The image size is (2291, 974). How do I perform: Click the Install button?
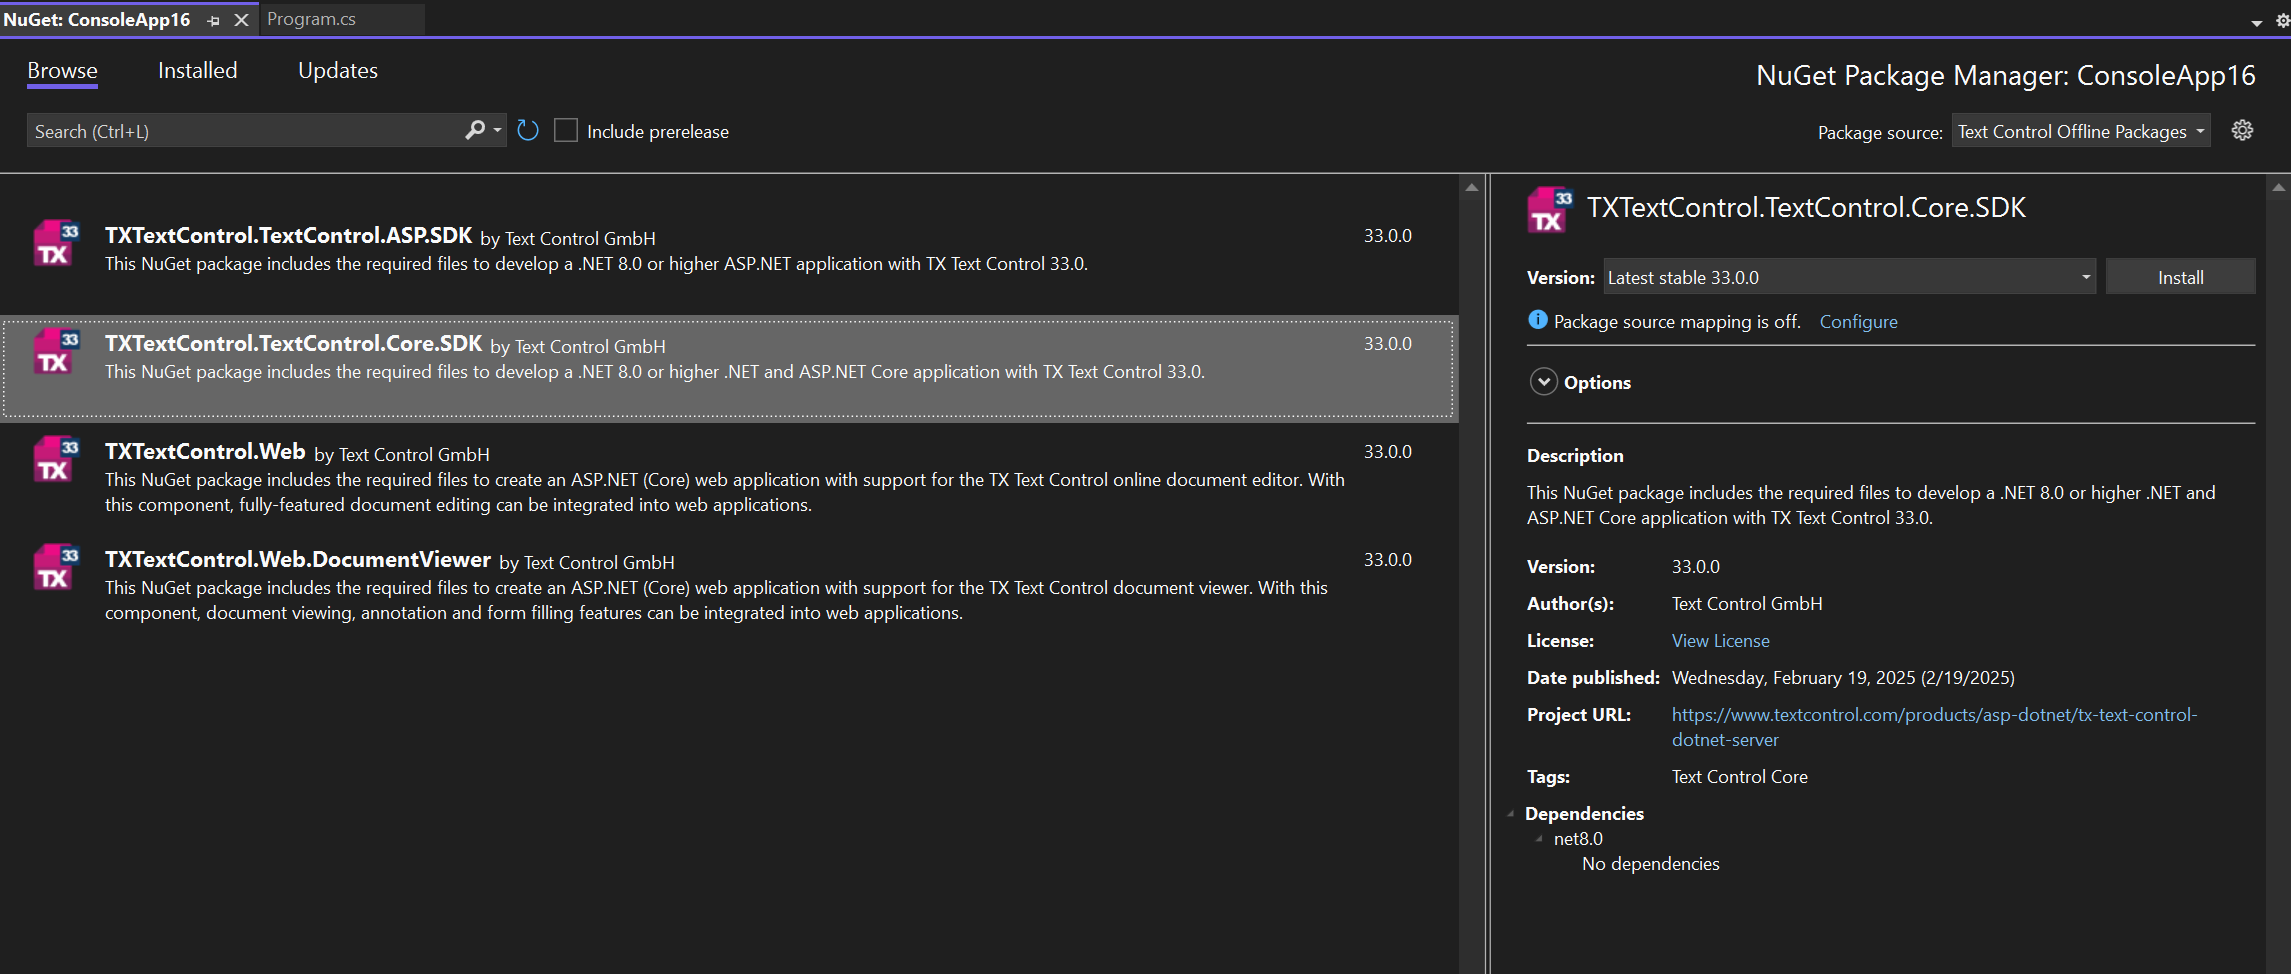[x=2180, y=277]
